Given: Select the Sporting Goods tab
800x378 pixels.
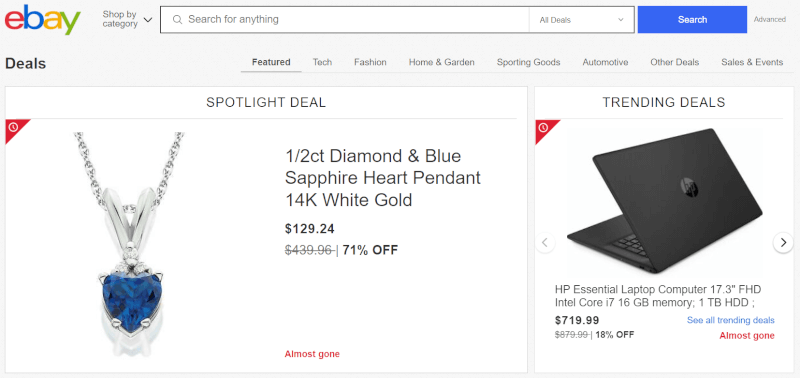Looking at the screenshot, I should [528, 62].
